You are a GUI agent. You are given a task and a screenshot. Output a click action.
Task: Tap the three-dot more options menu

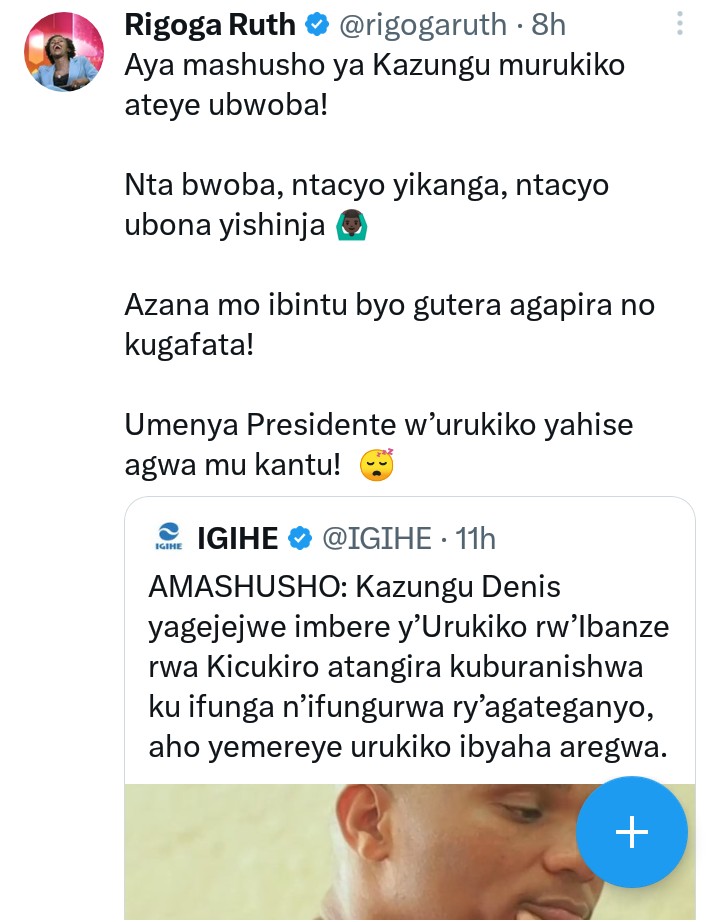pyautogui.click(x=680, y=24)
